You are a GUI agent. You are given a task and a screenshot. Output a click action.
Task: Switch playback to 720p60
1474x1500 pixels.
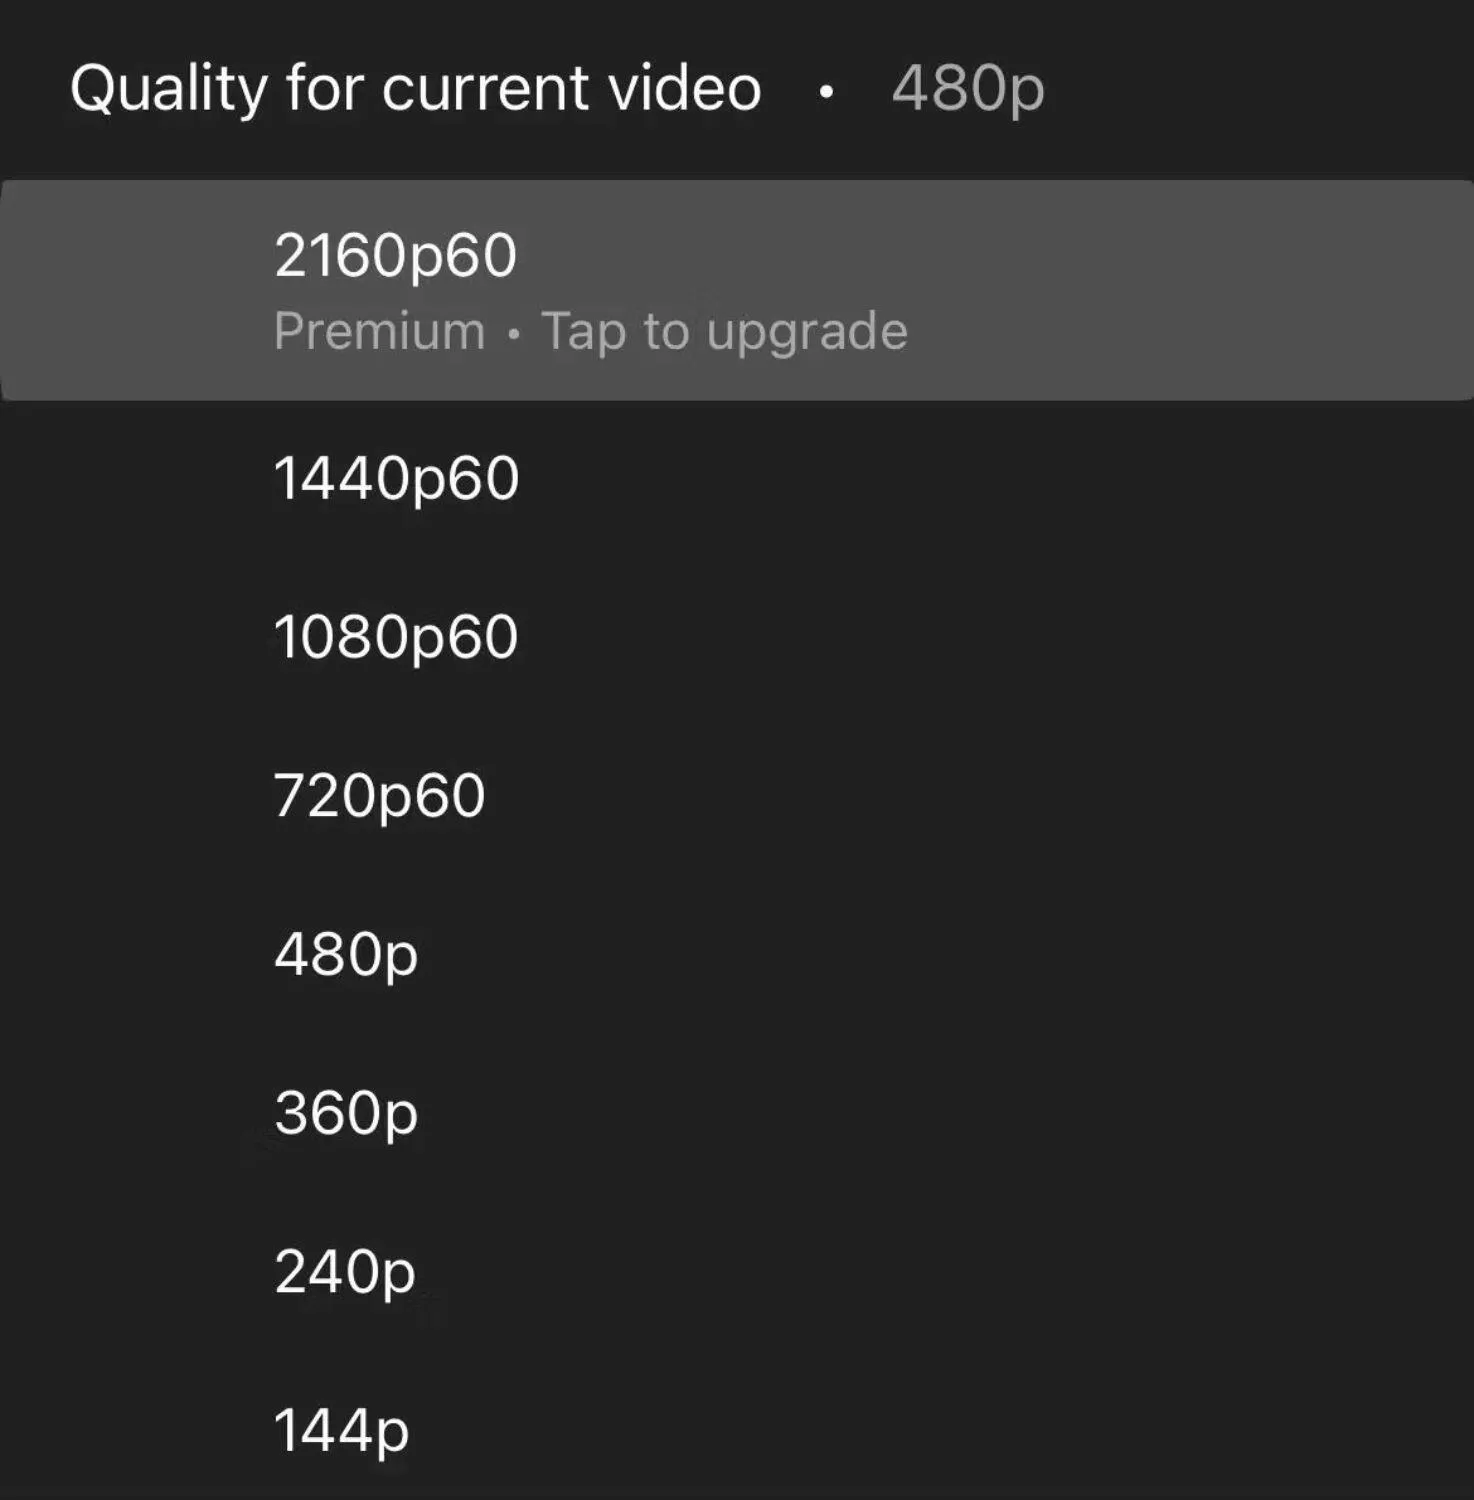tap(380, 793)
